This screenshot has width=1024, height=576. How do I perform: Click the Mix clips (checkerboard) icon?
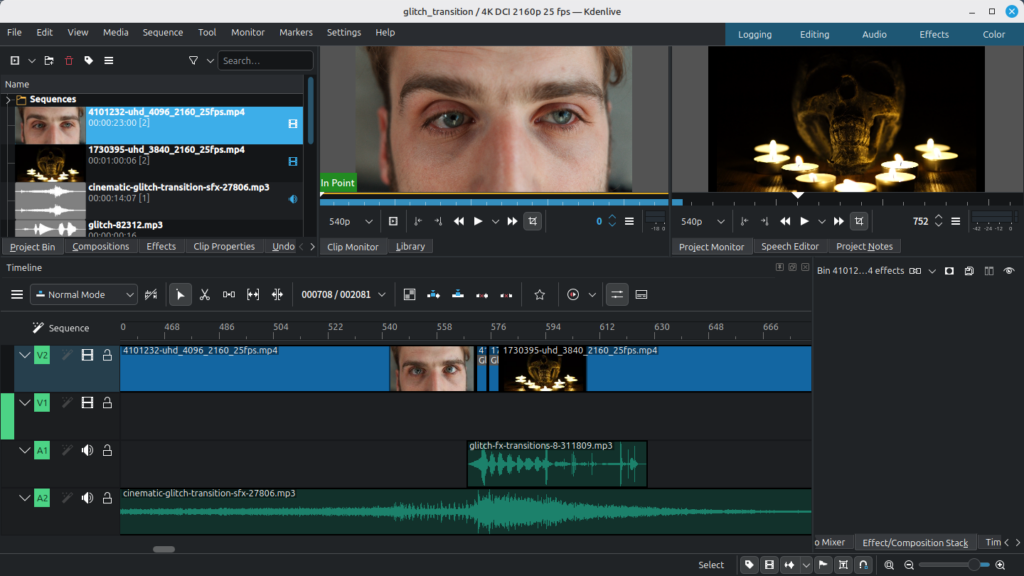pos(409,295)
